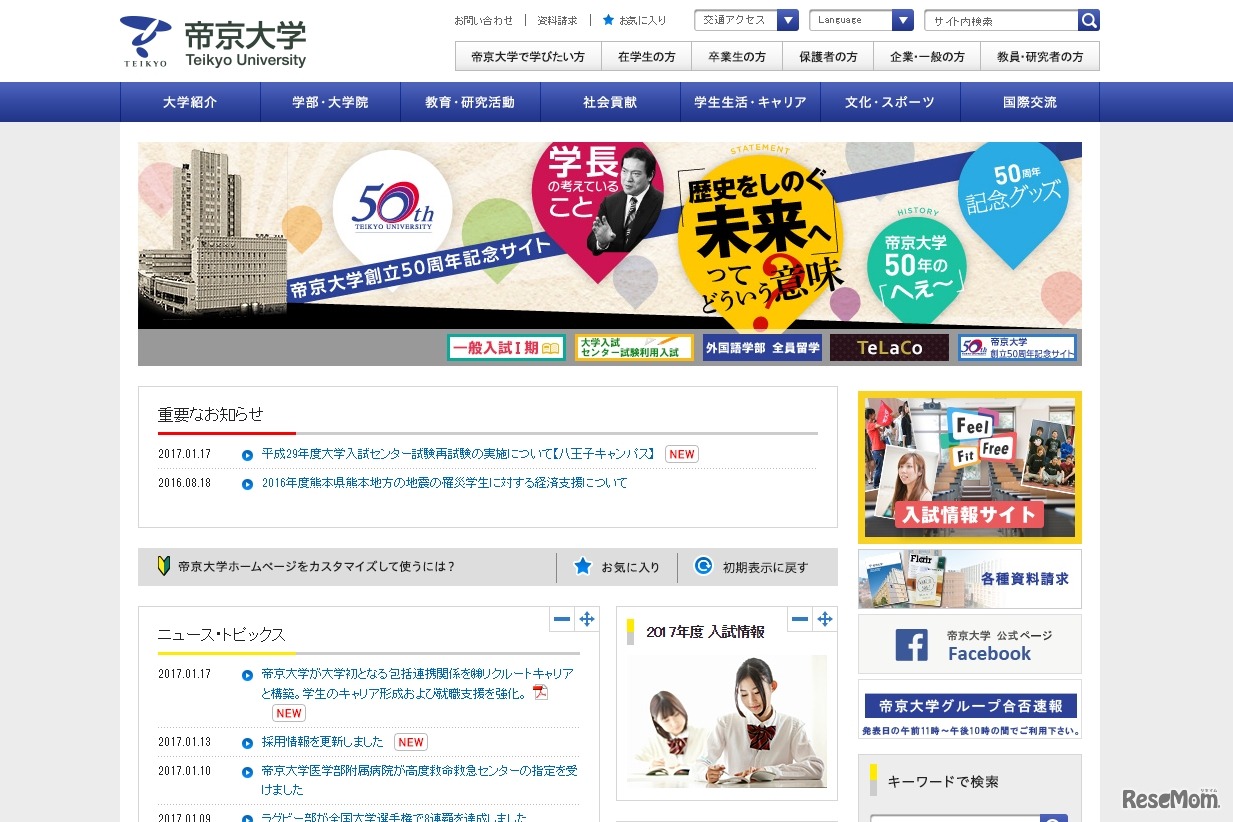Open 2016年度熊本県熊本地方の地震 support link
The image size is (1233, 822).
coord(445,483)
